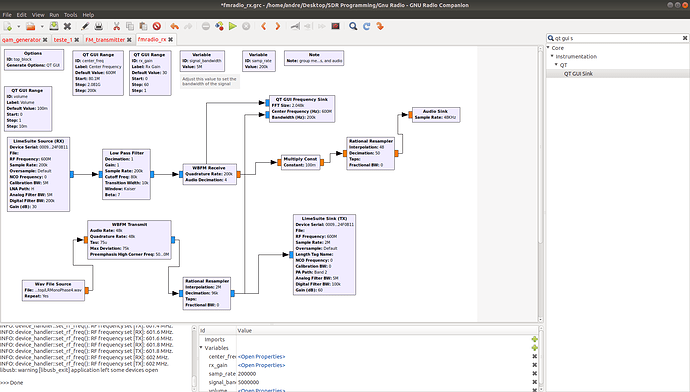Open the Edit menu

tap(22, 15)
